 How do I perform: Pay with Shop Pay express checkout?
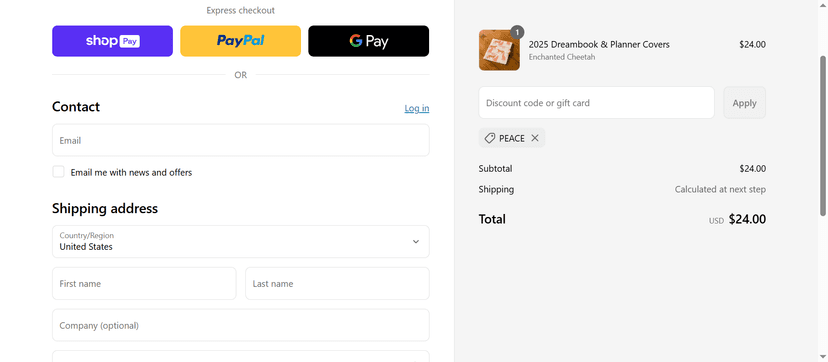click(112, 41)
